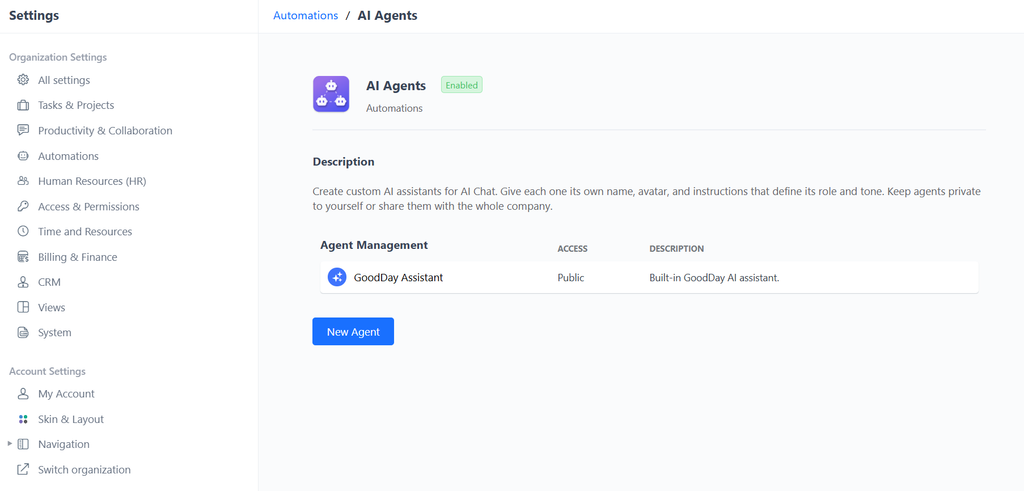Click the Switch organization arrow icon
Viewport: 1024px width, 491px height.
pyautogui.click(x=23, y=469)
